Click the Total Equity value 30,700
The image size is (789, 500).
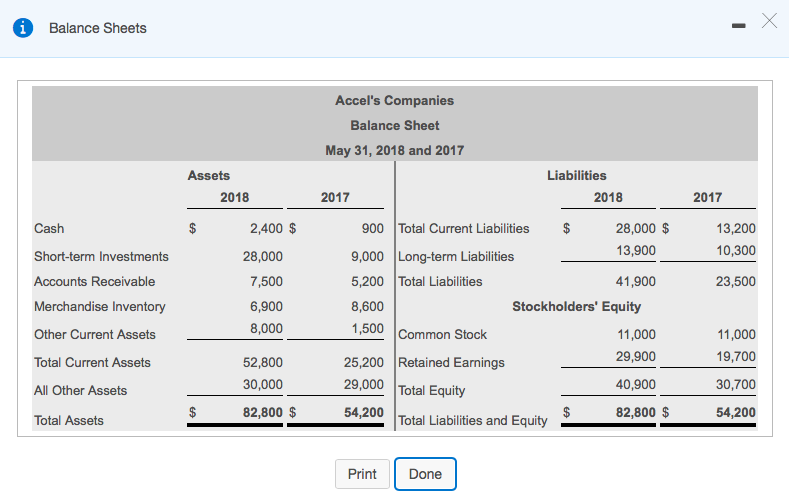click(736, 385)
